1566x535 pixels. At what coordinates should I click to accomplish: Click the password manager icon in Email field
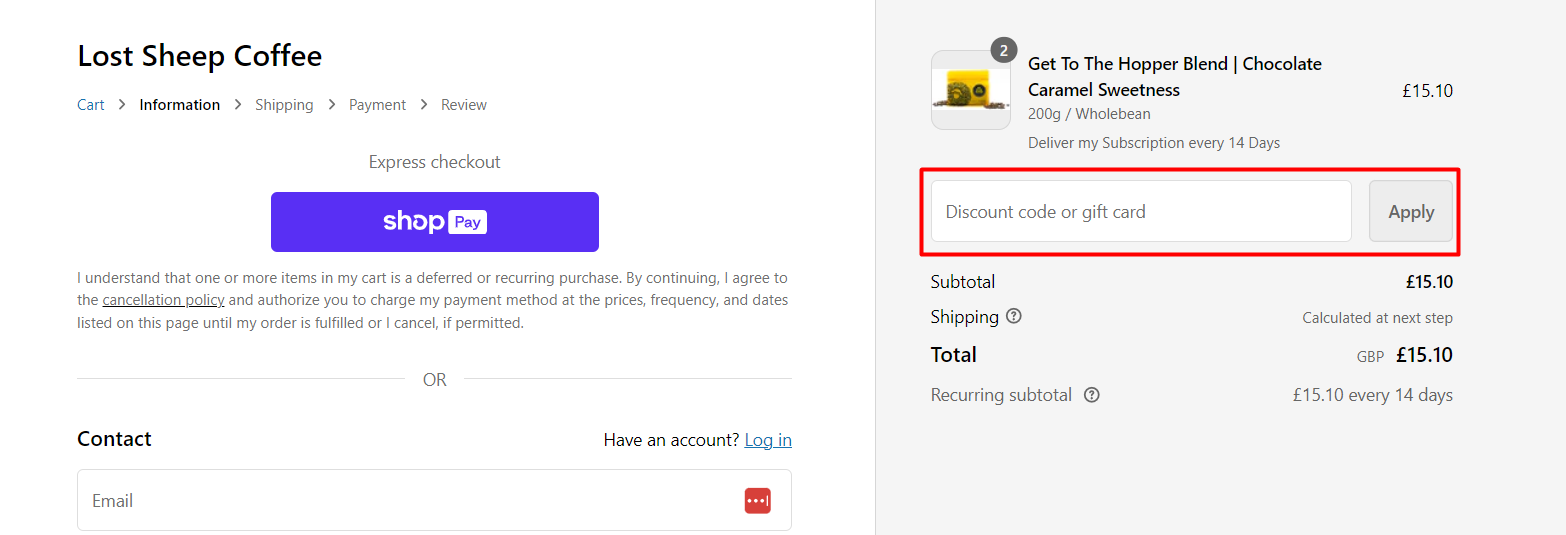(x=757, y=501)
